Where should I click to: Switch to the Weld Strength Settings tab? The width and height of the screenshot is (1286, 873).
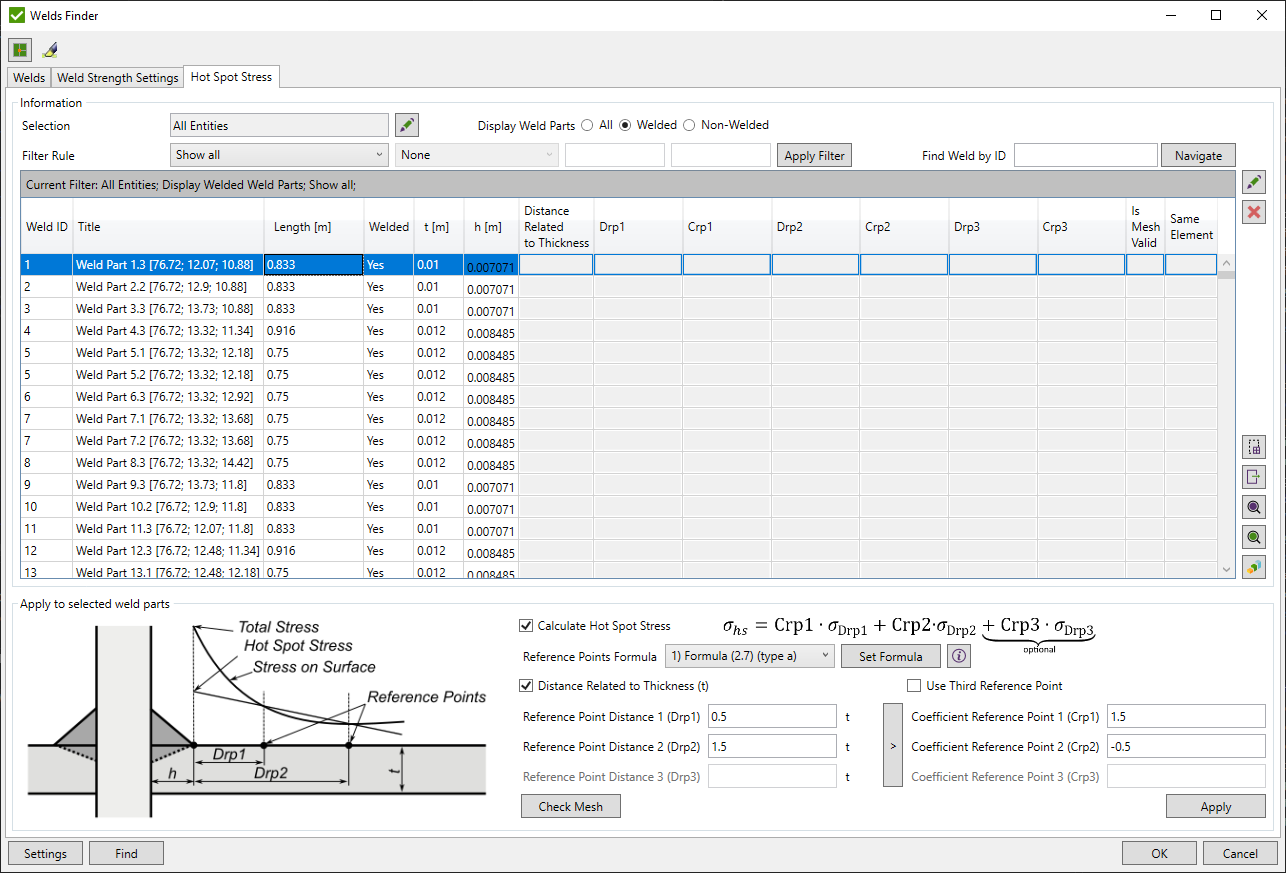coord(117,77)
